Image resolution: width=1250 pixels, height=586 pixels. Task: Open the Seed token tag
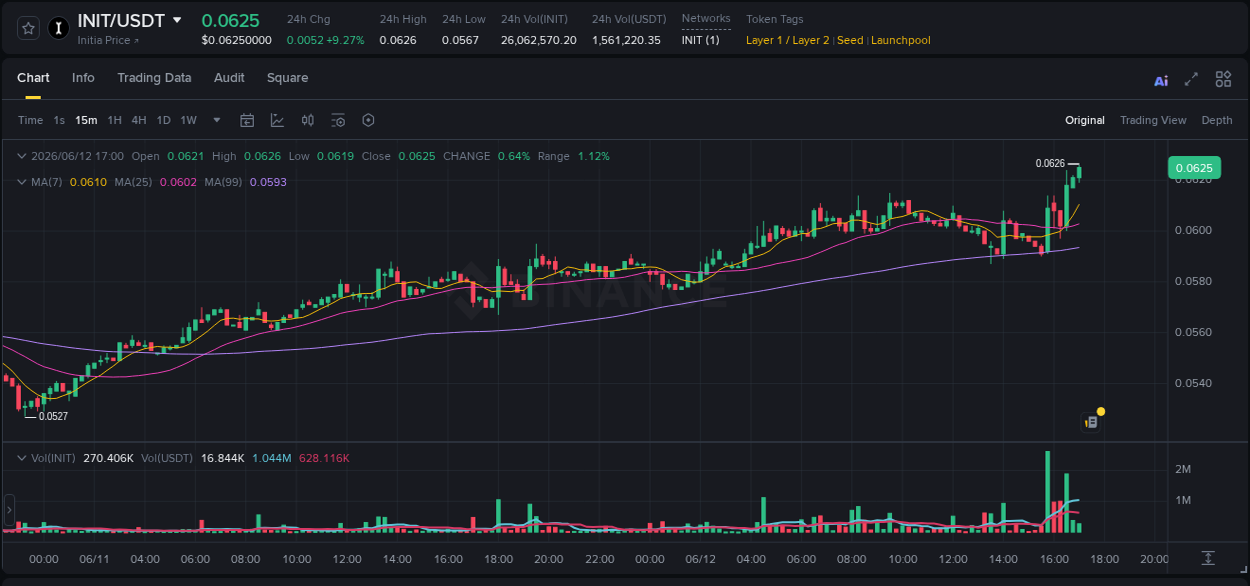pyautogui.click(x=850, y=40)
